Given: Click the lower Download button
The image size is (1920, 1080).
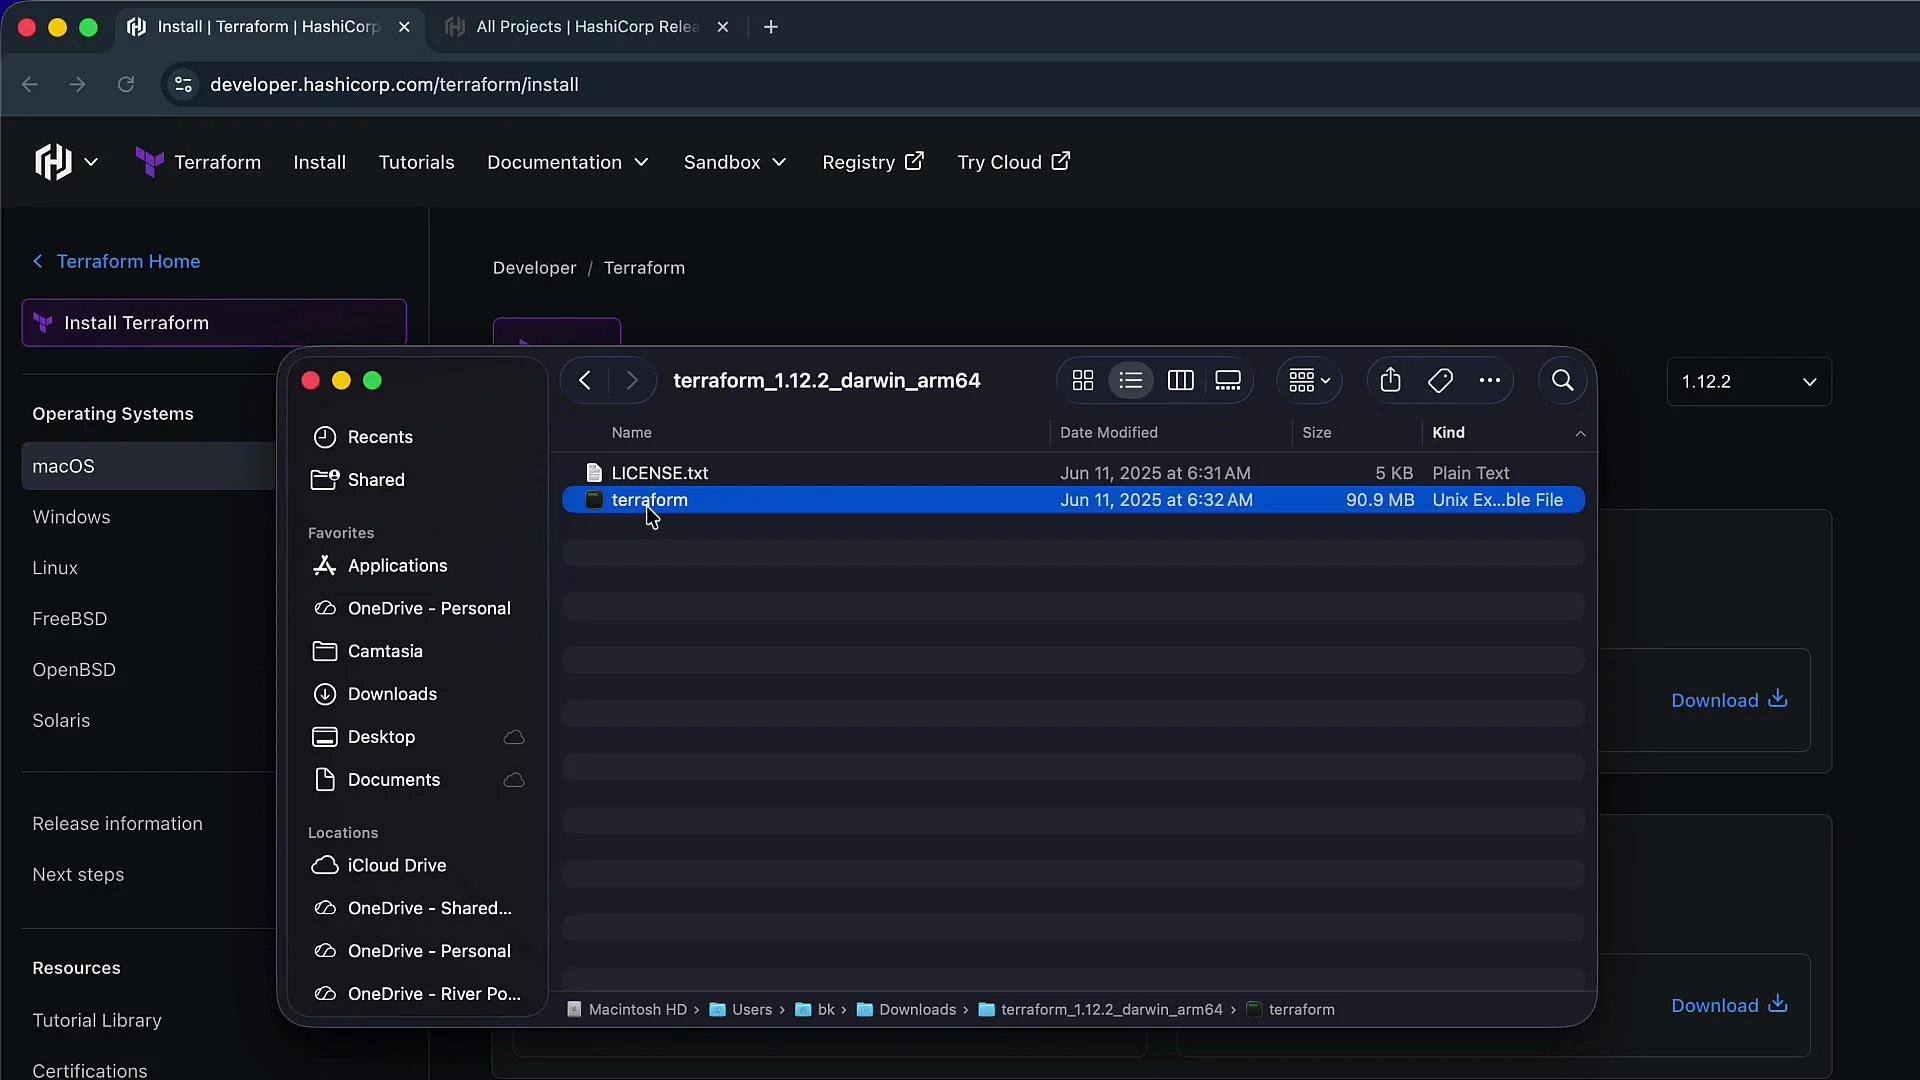Looking at the screenshot, I should 1729,1005.
